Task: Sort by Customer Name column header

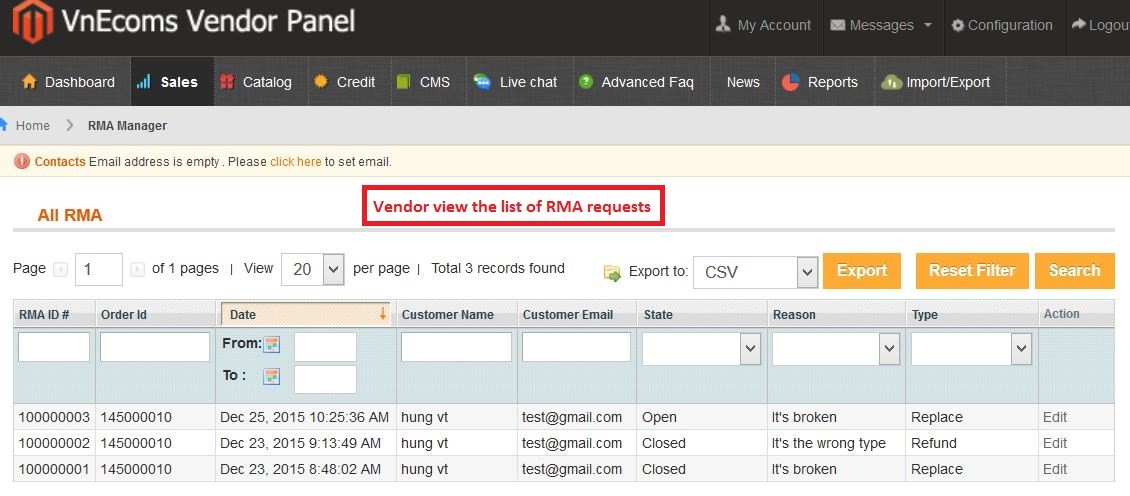Action: pos(448,314)
